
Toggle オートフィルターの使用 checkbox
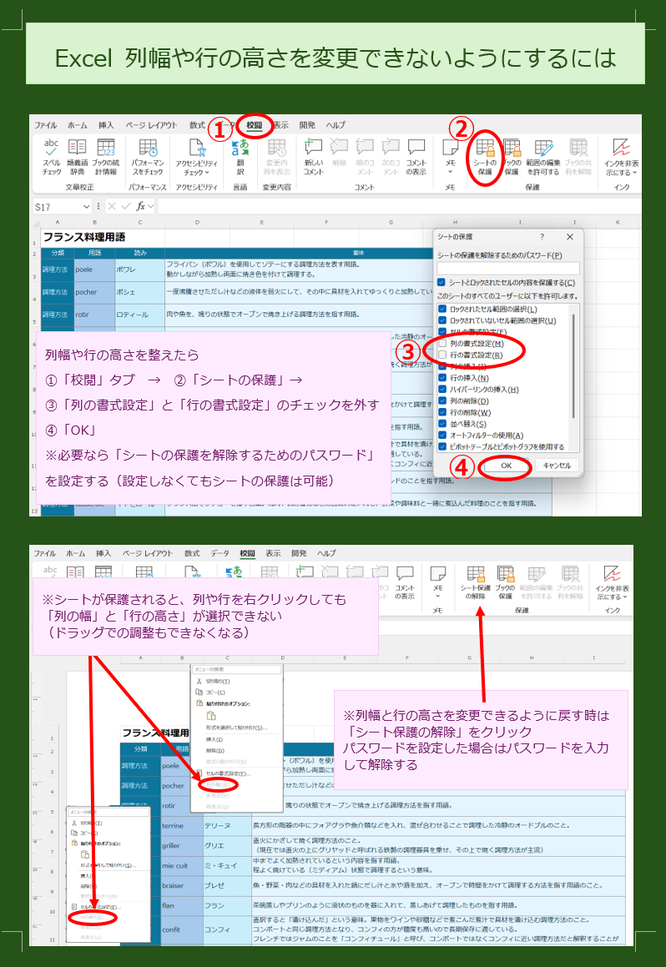[442, 435]
